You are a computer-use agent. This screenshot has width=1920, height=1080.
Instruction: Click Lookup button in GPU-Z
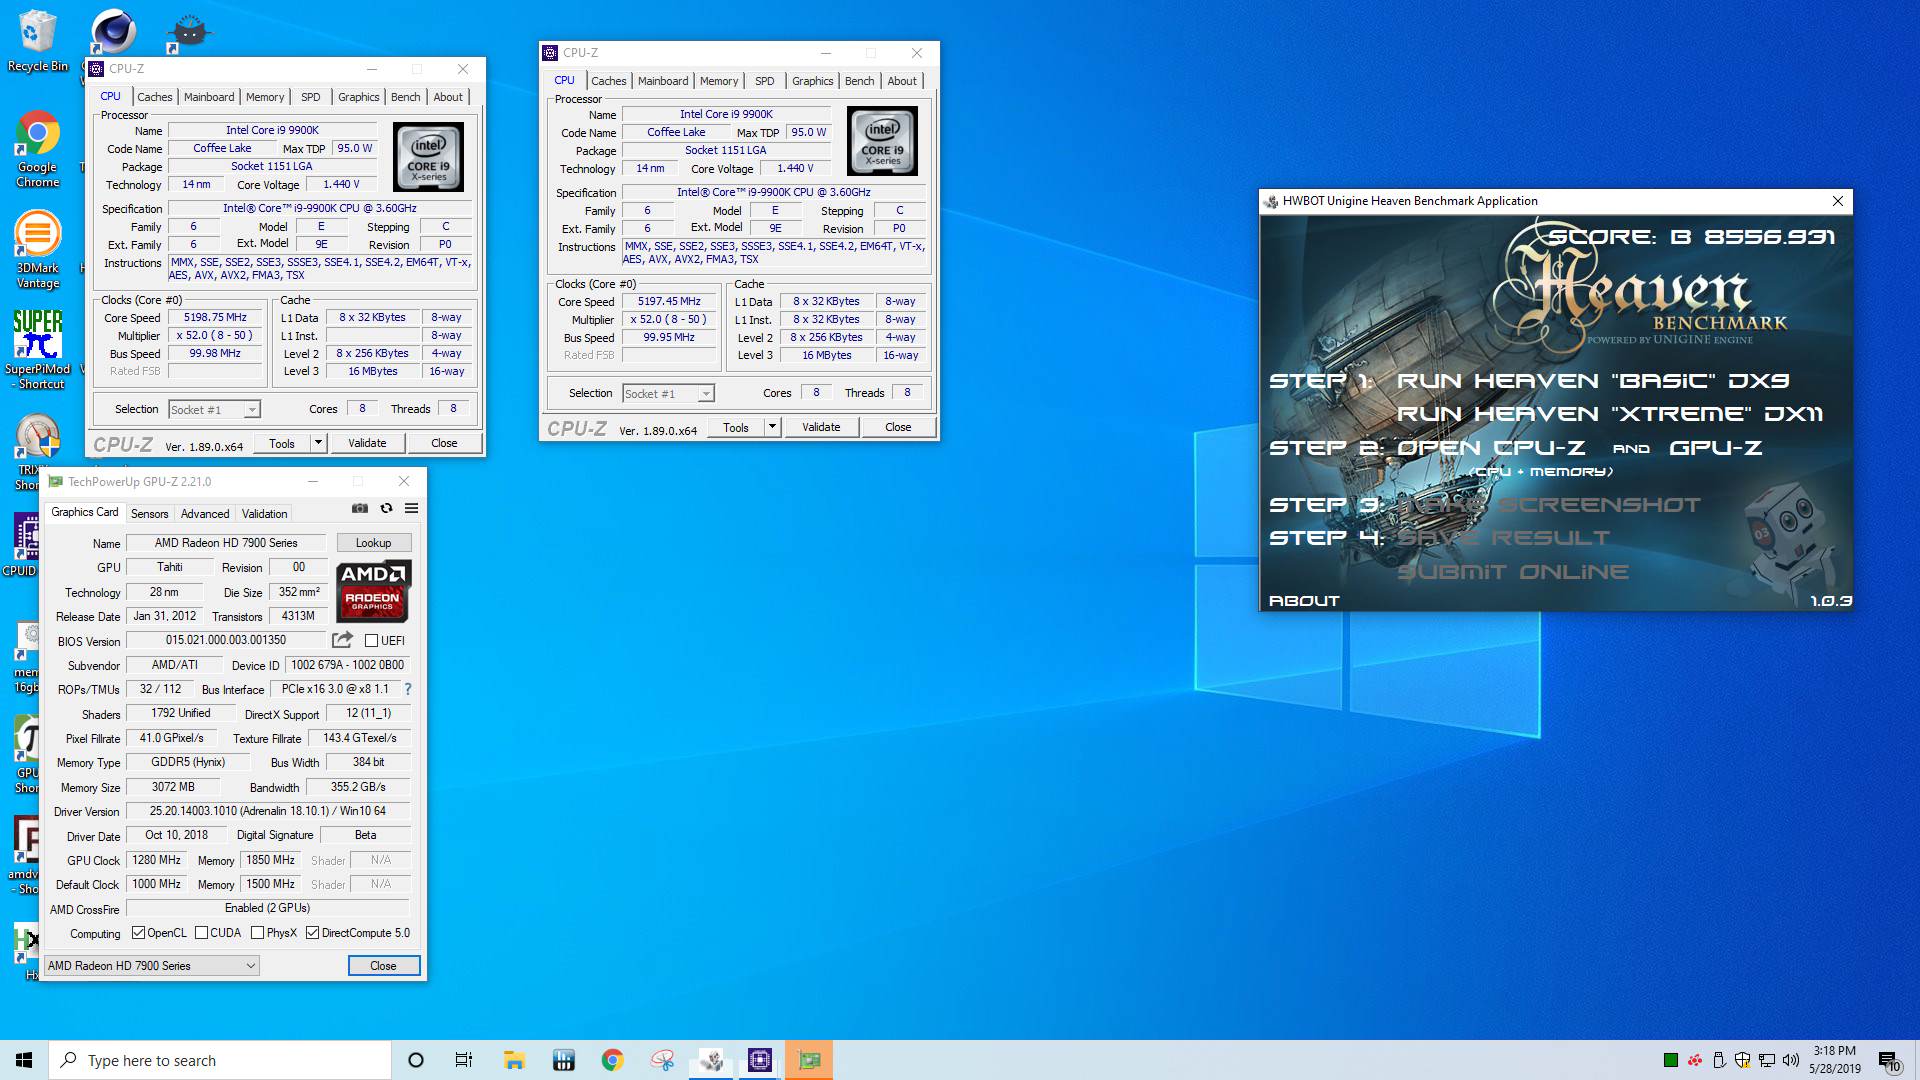[x=374, y=543]
